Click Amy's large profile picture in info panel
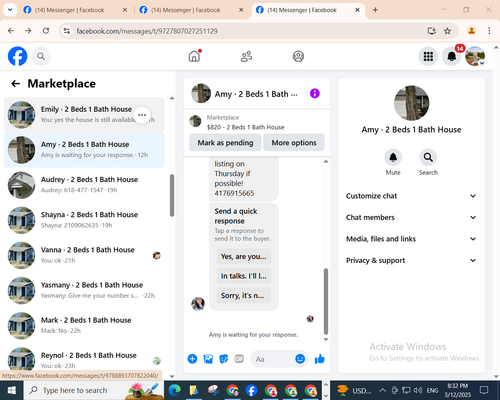Viewport: 500px width, 400px height. (411, 103)
